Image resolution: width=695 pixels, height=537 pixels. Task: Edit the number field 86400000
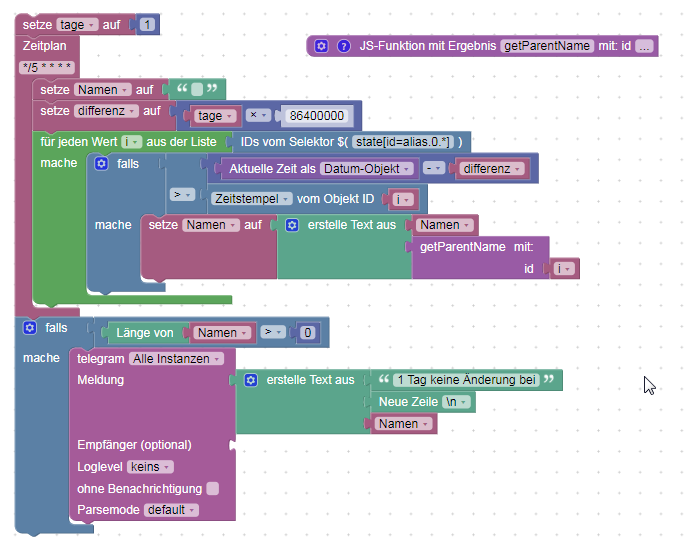[316, 116]
